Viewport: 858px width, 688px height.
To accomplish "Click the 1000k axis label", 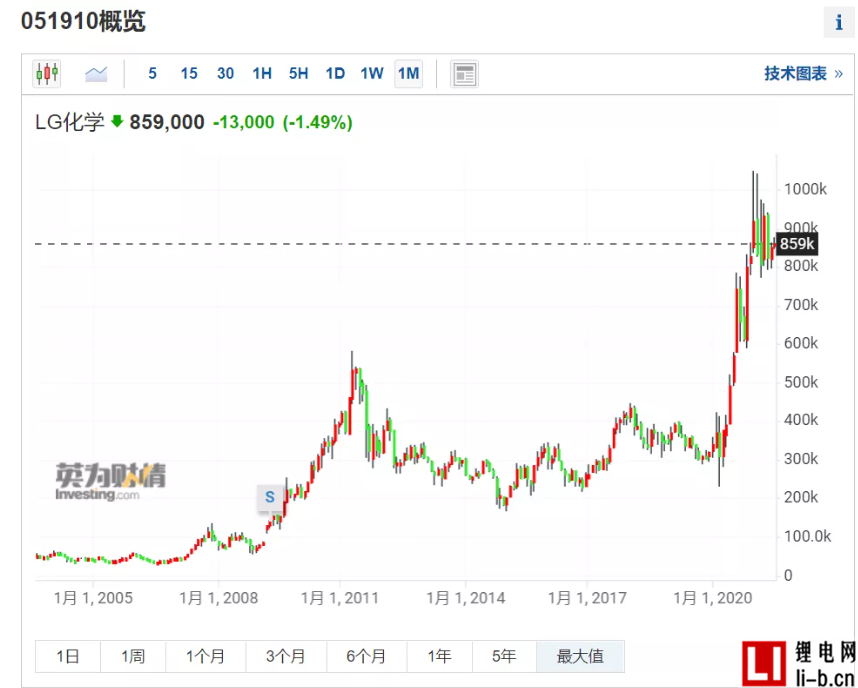I will pos(805,189).
